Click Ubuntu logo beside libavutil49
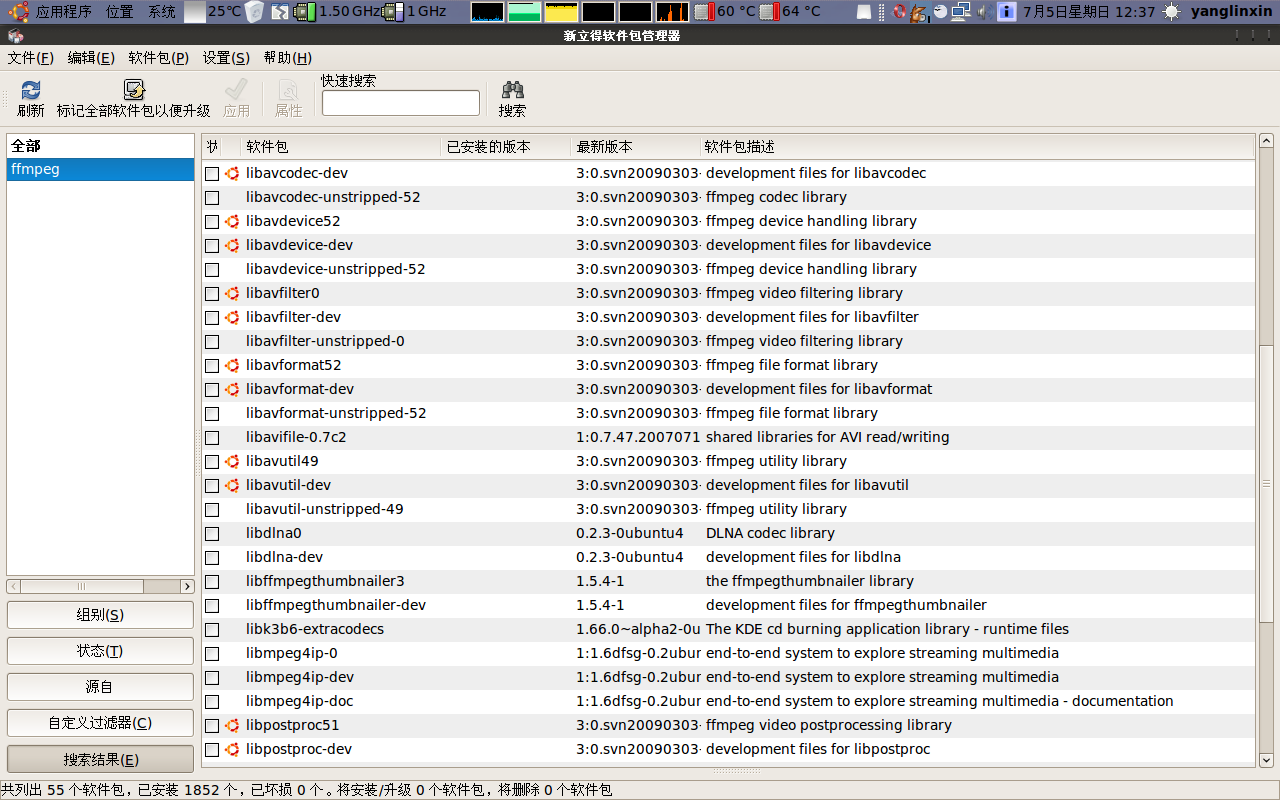Image resolution: width=1280 pixels, height=800 pixels. point(232,461)
